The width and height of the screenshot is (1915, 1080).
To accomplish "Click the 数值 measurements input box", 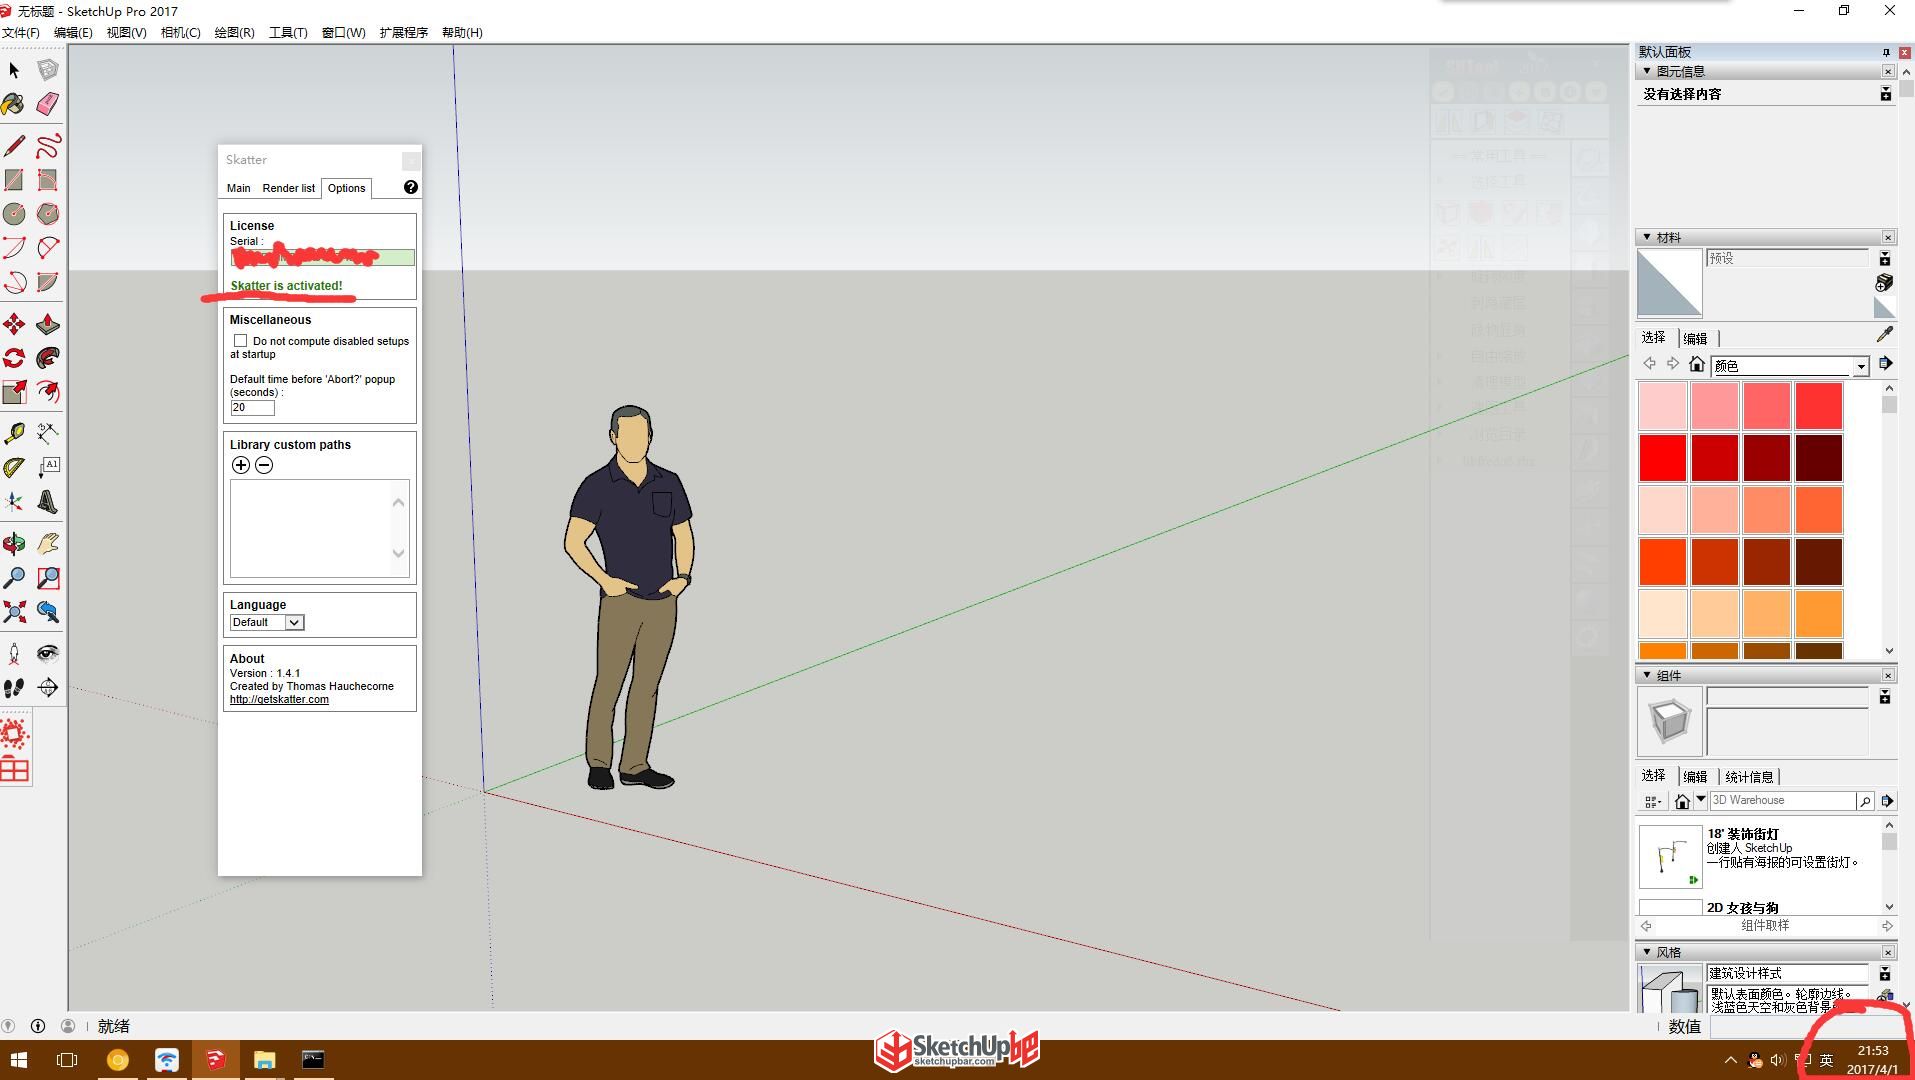I will 1804,1027.
